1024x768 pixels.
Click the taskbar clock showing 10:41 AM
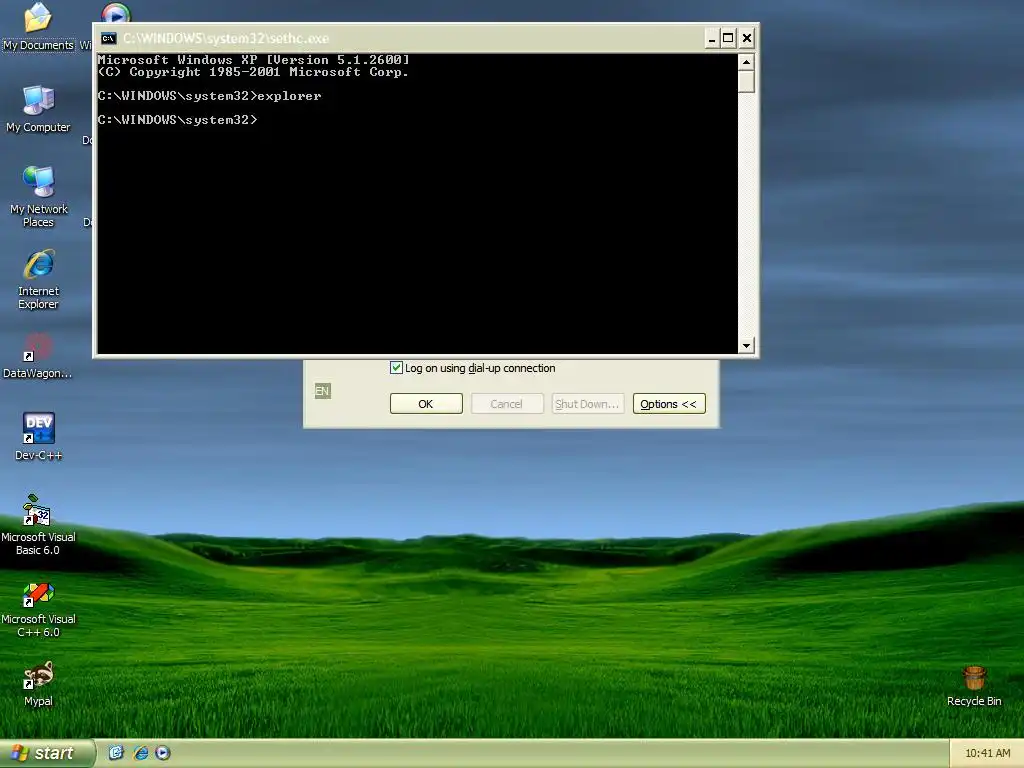[987, 753]
